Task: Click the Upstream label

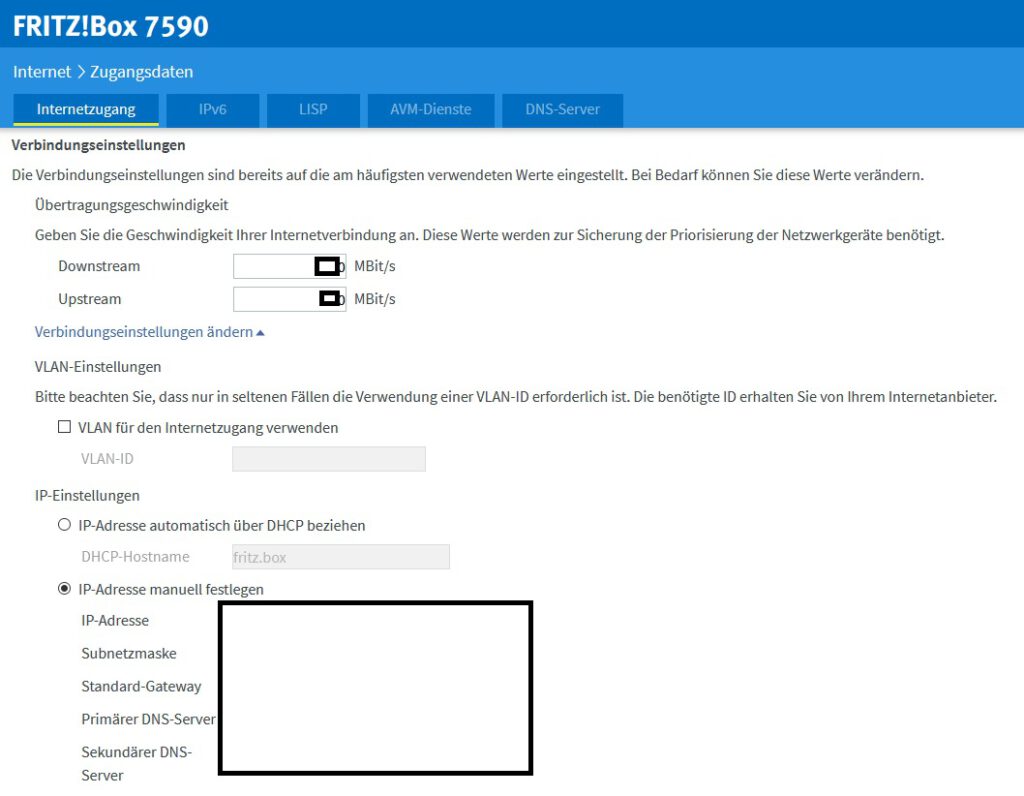Action: coord(90,299)
